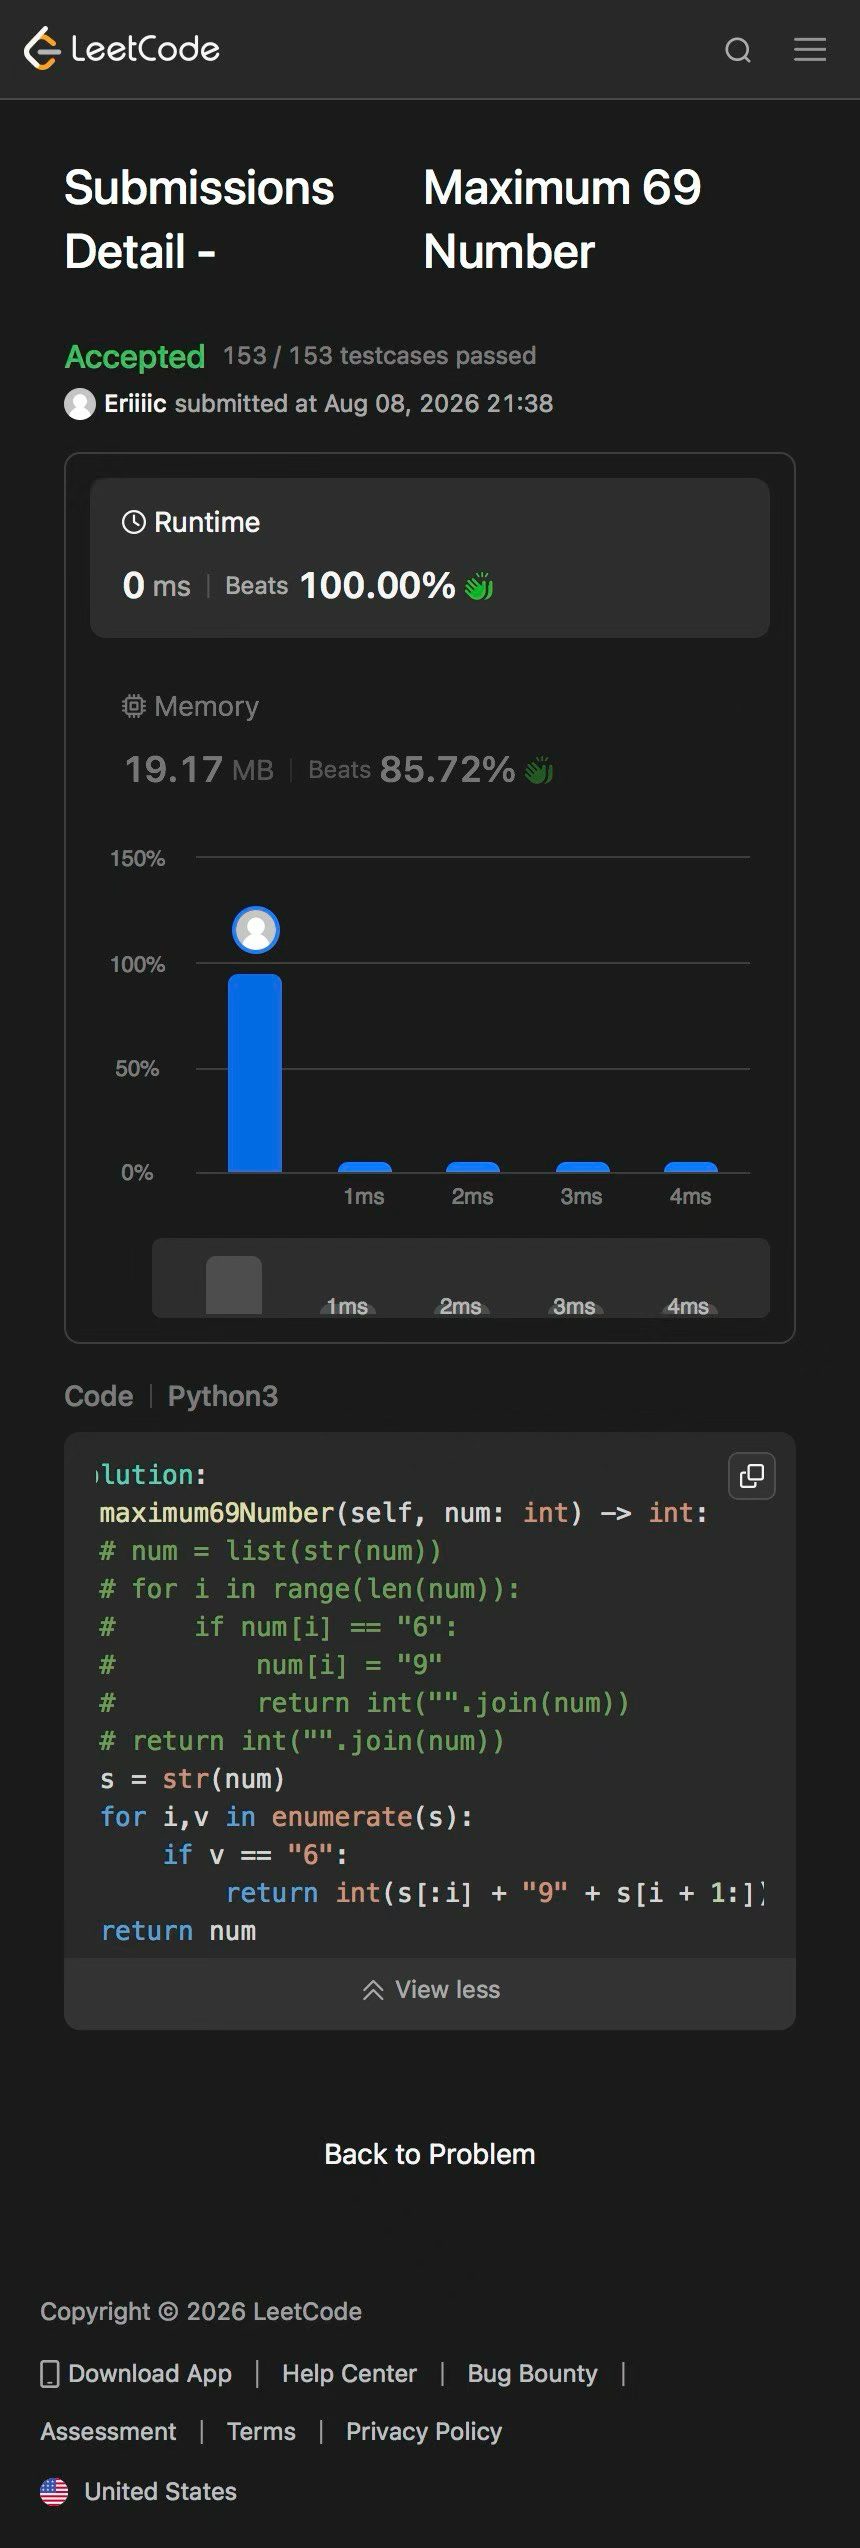Click the small bar above 4ms label

[x=691, y=1167]
